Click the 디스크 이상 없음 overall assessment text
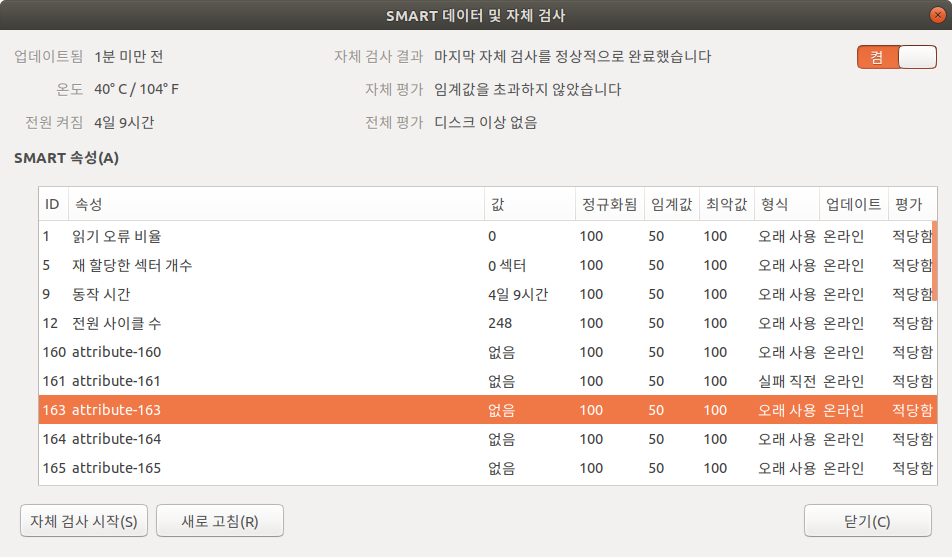This screenshot has width=952, height=557. (486, 123)
